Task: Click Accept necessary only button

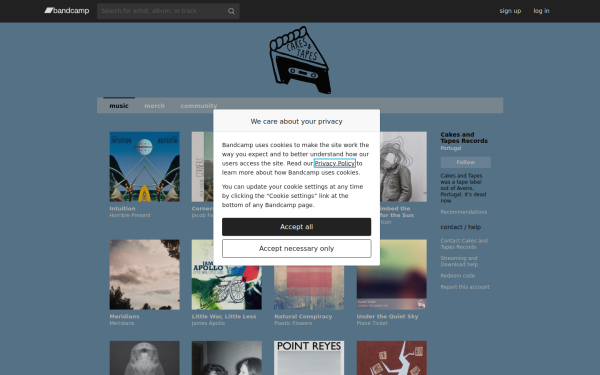Action: tap(297, 249)
